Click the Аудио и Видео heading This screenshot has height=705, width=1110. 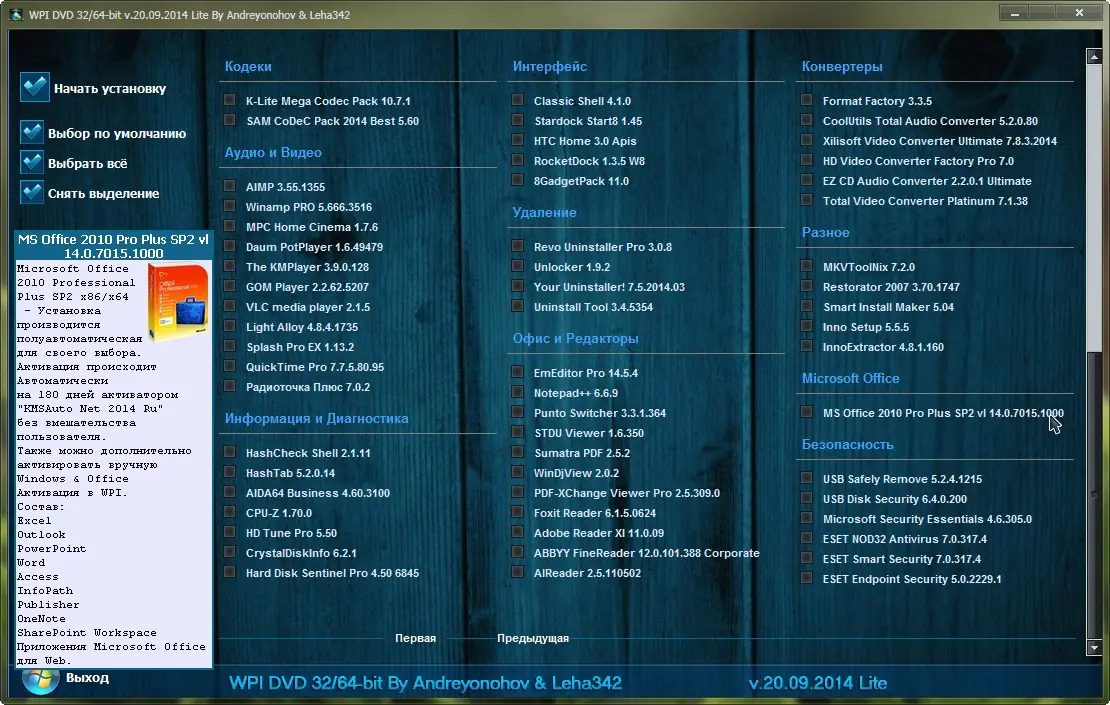273,152
